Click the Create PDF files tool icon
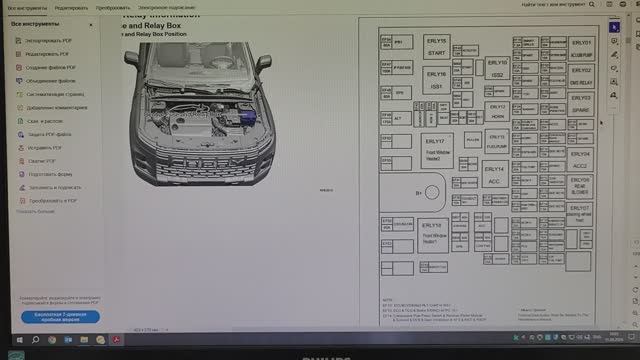640x360 pixels. pyautogui.click(x=19, y=67)
